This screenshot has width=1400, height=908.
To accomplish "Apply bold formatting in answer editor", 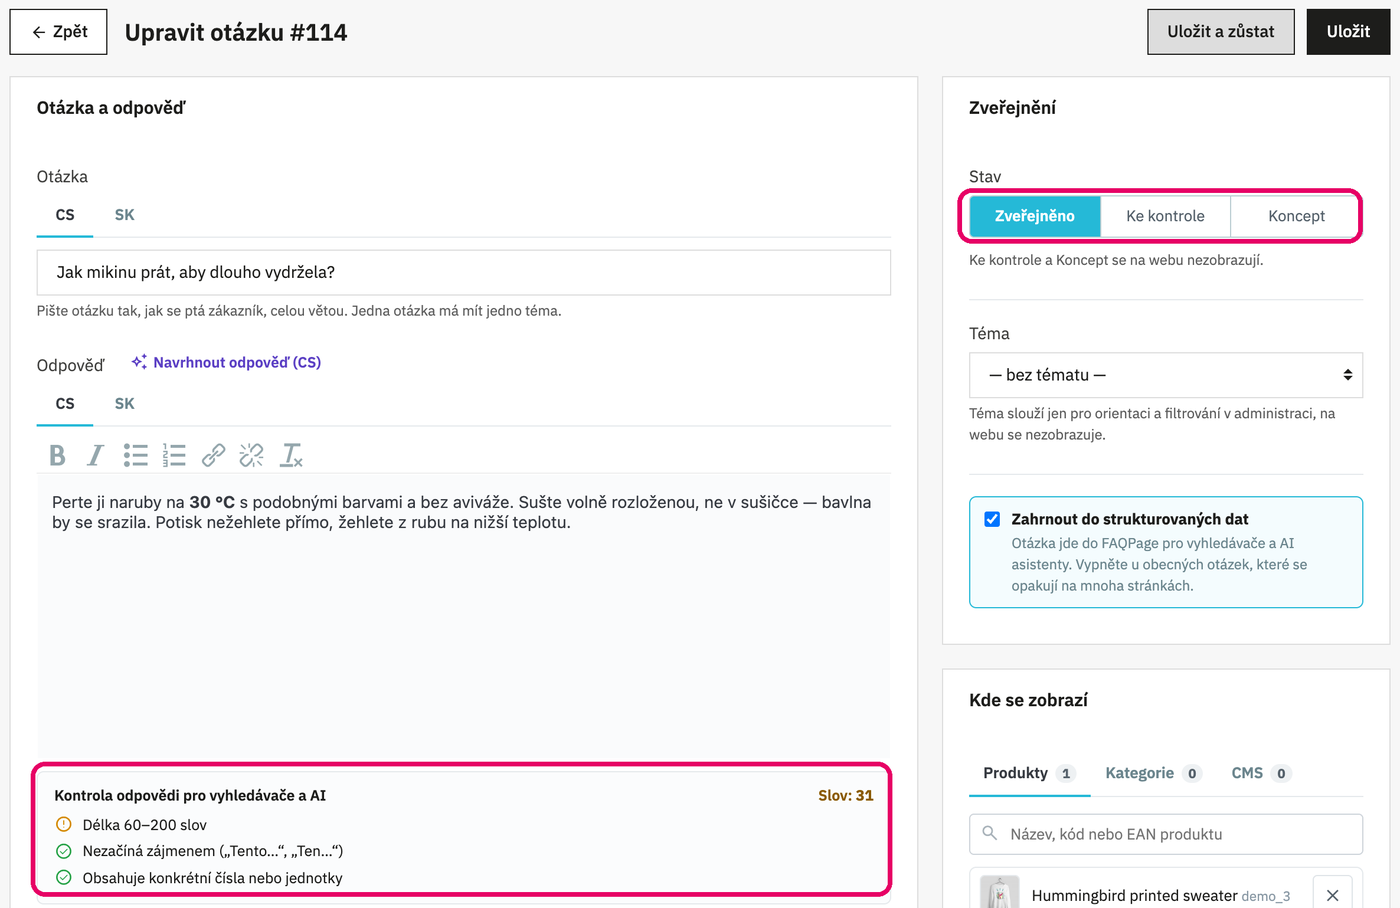I will (58, 456).
